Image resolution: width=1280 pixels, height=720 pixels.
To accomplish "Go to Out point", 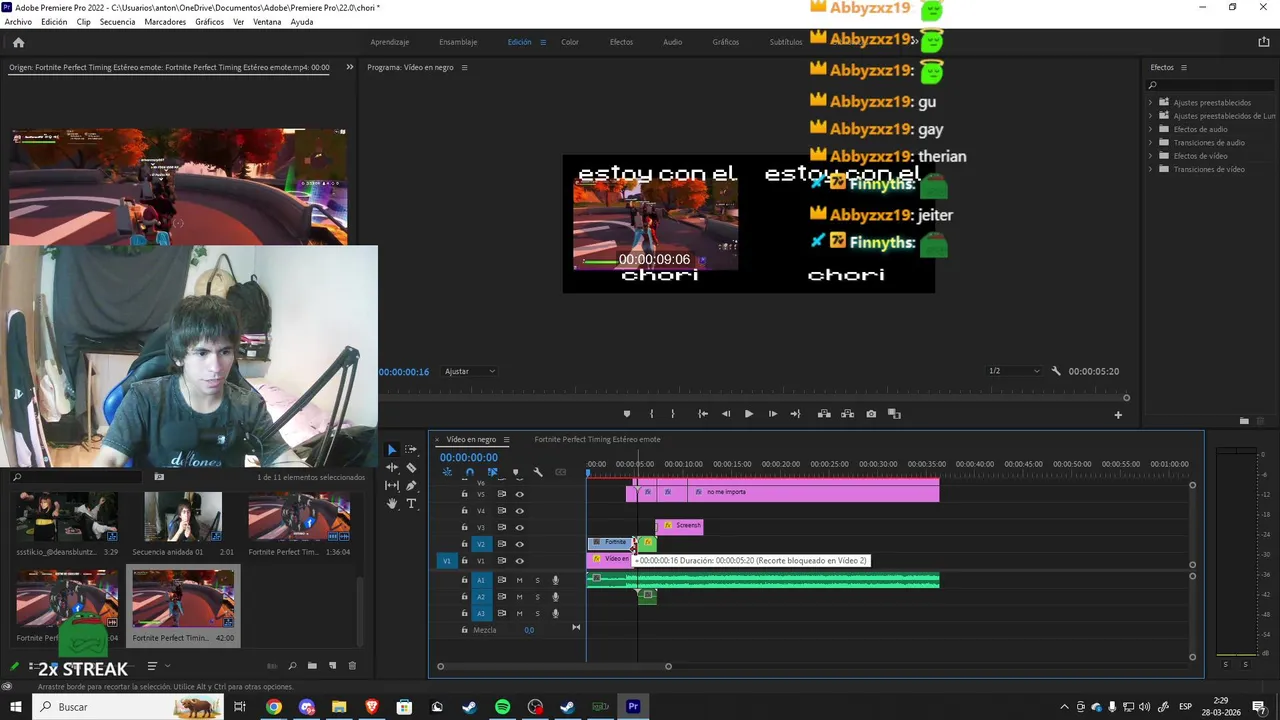I will (795, 414).
